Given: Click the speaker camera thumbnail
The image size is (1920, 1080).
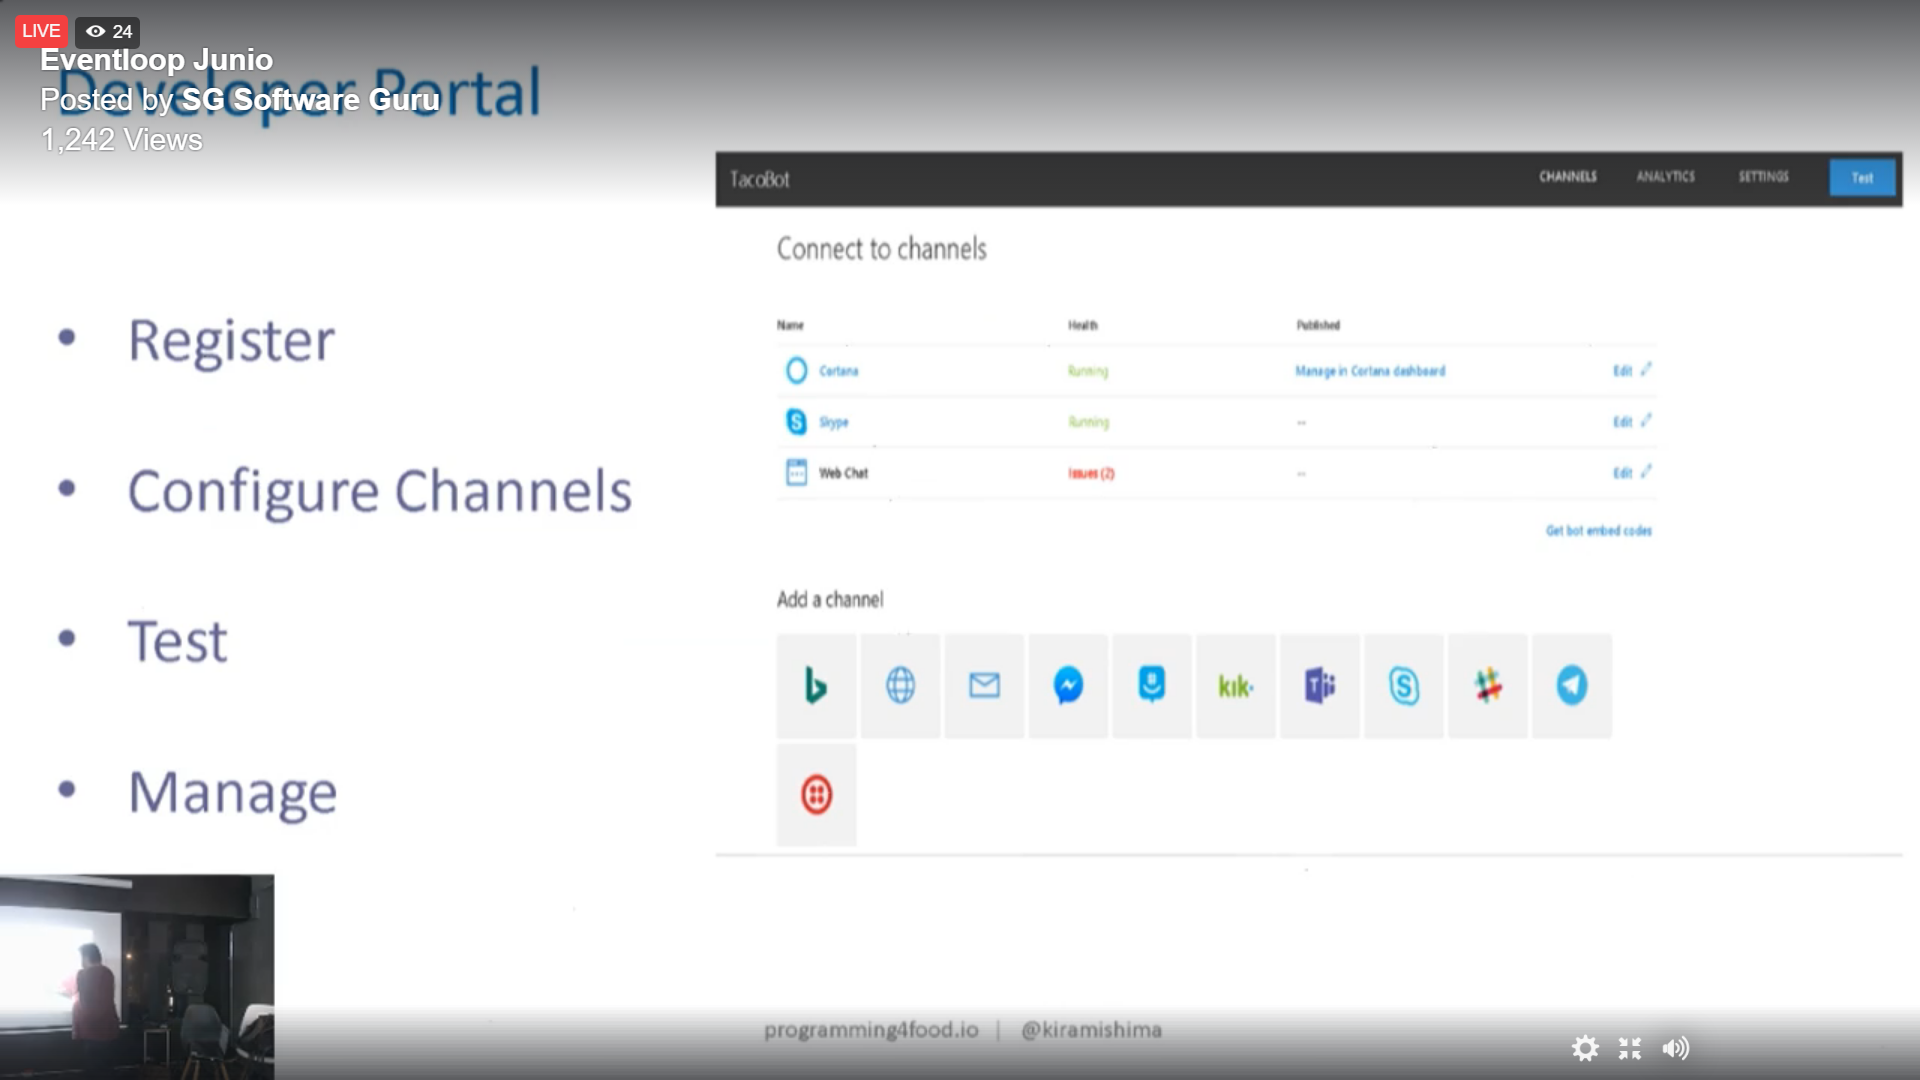Looking at the screenshot, I should [x=137, y=977].
